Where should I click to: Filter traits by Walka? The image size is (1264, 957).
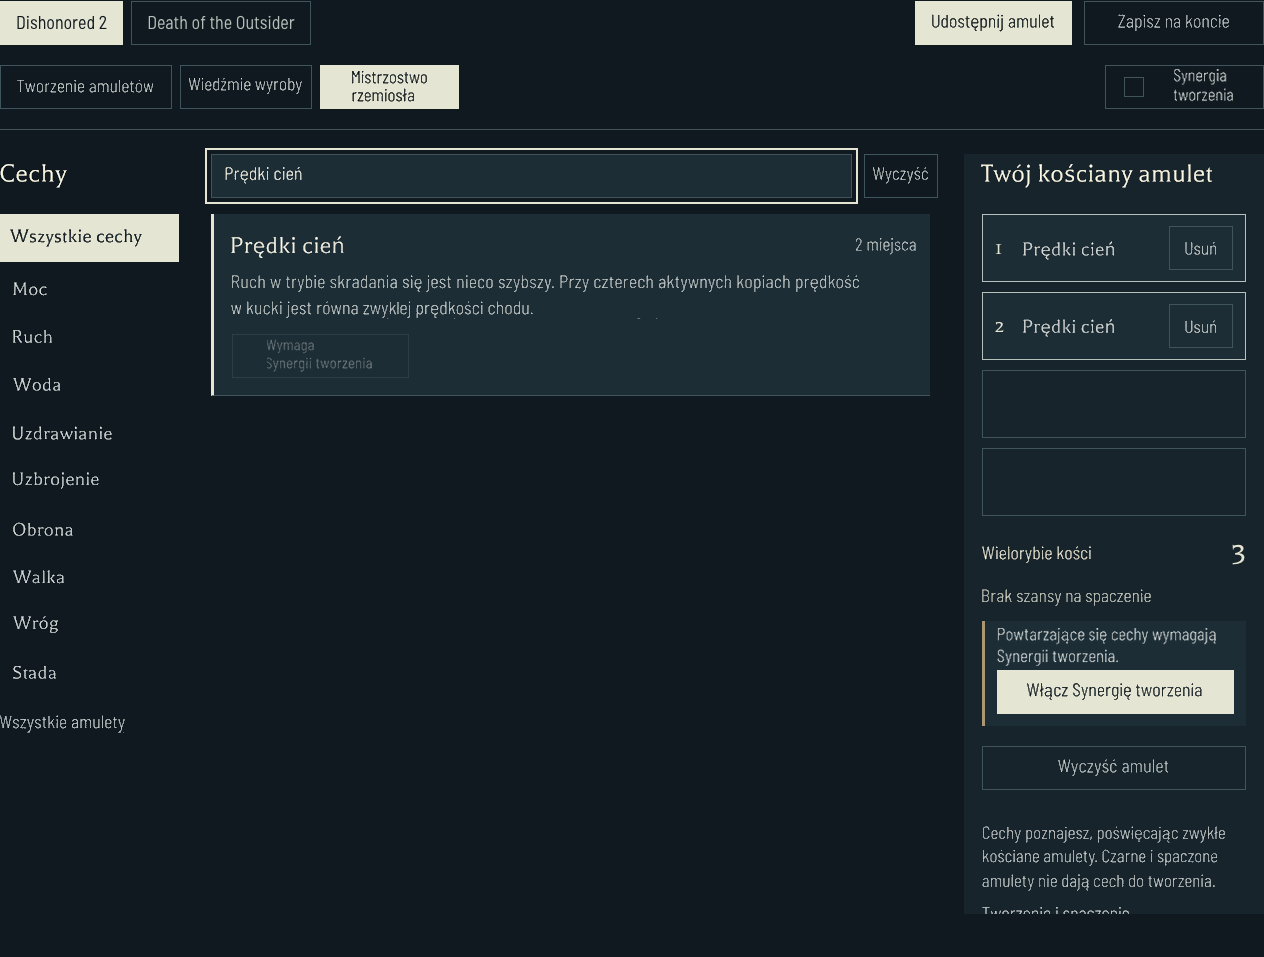click(x=39, y=577)
